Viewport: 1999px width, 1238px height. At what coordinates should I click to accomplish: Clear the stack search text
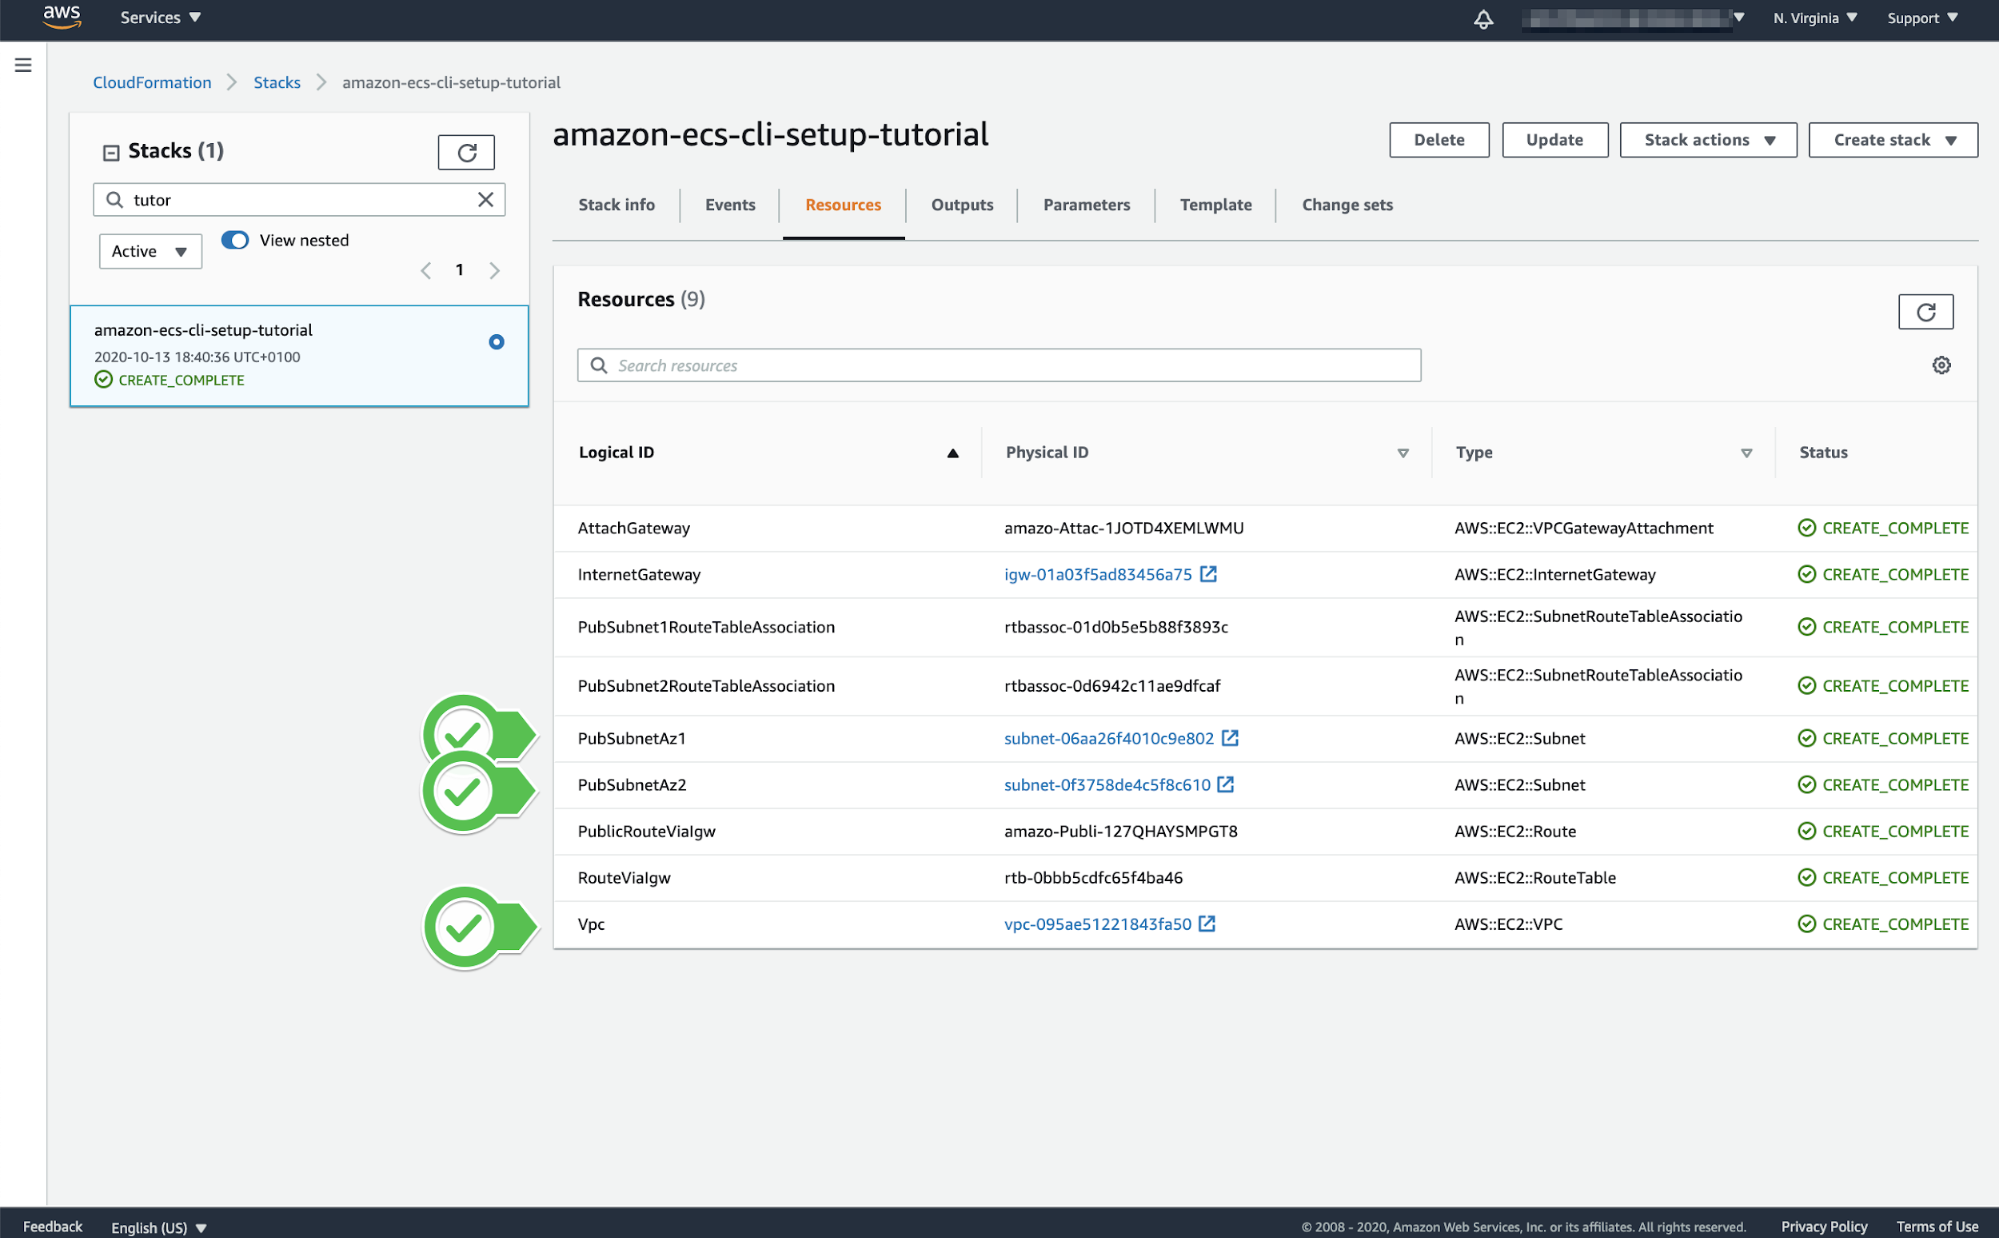[485, 199]
